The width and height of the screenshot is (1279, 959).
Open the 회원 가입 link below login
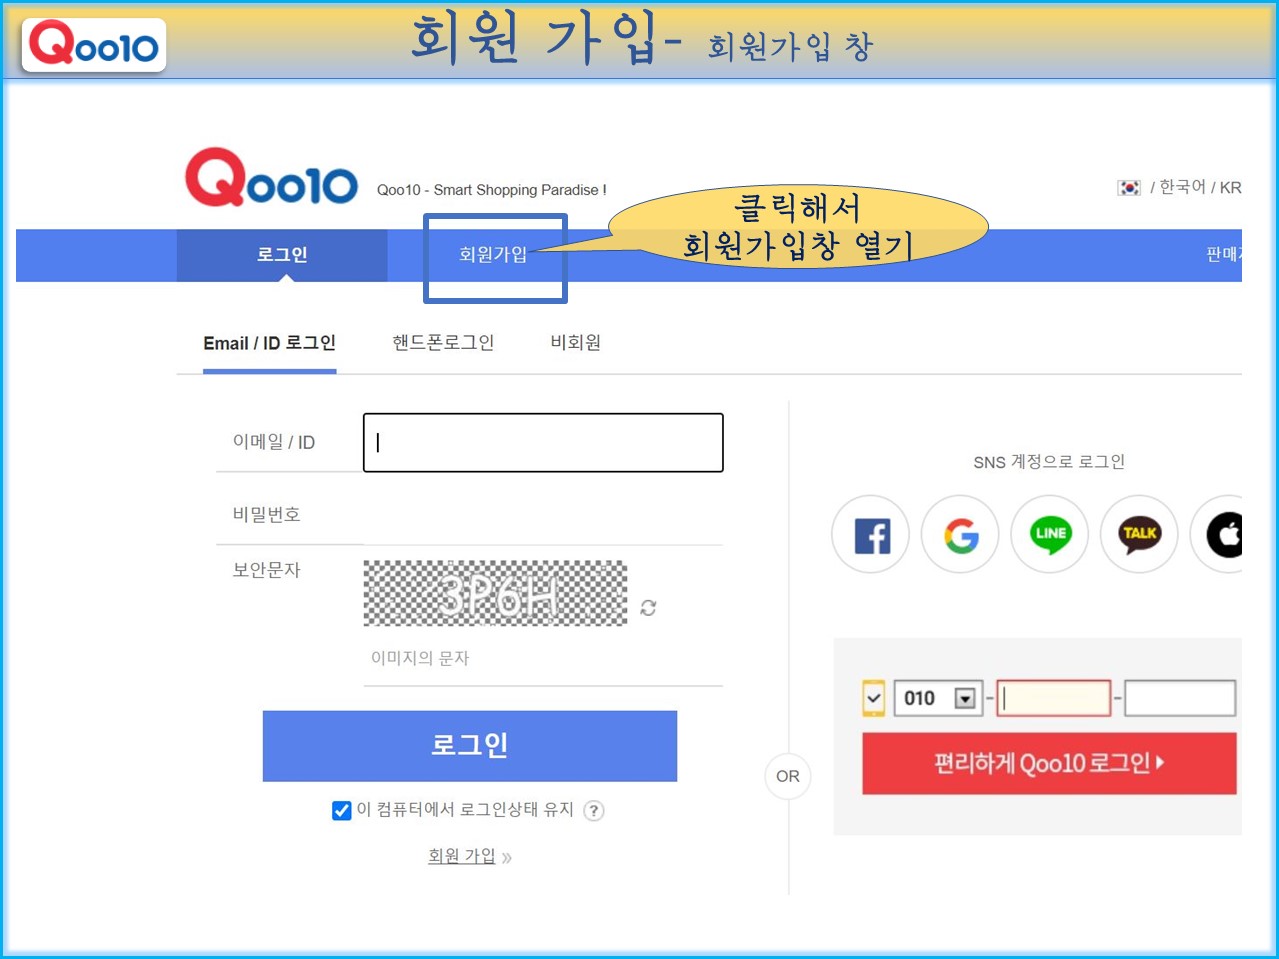tap(462, 856)
